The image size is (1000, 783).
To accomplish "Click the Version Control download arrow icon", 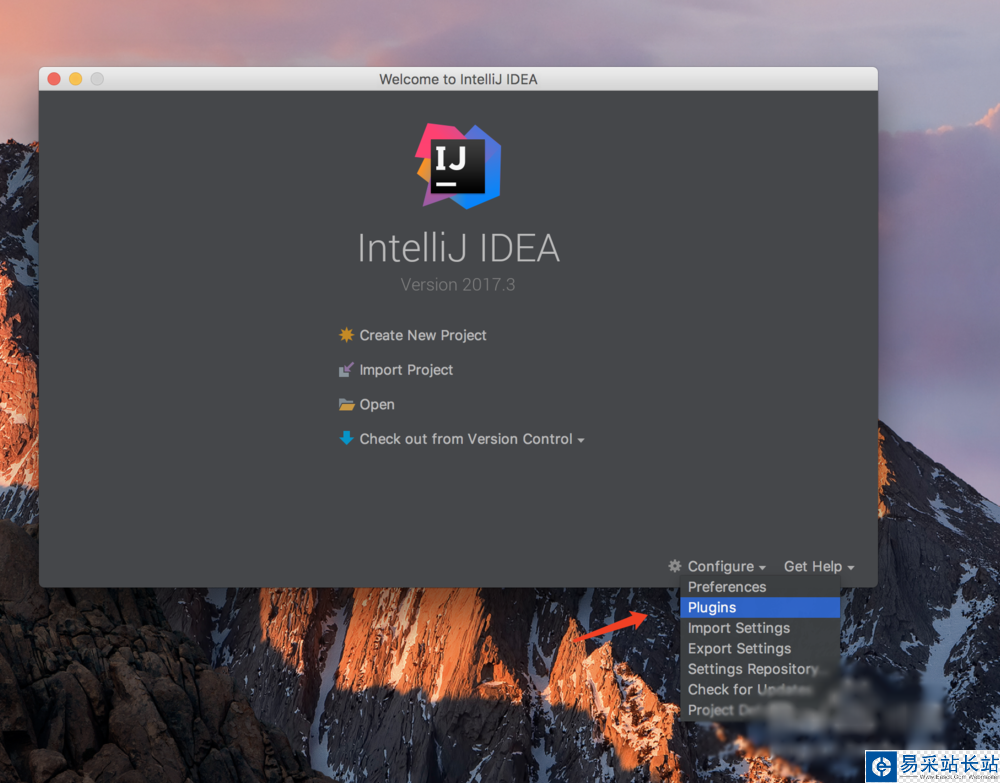I will [x=346, y=438].
